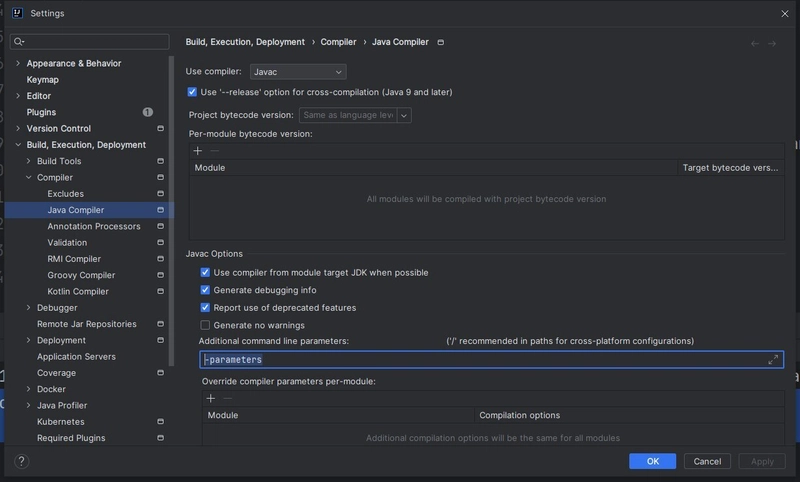Uncheck Generate debugging info
This screenshot has width=800, height=482.
(205, 290)
